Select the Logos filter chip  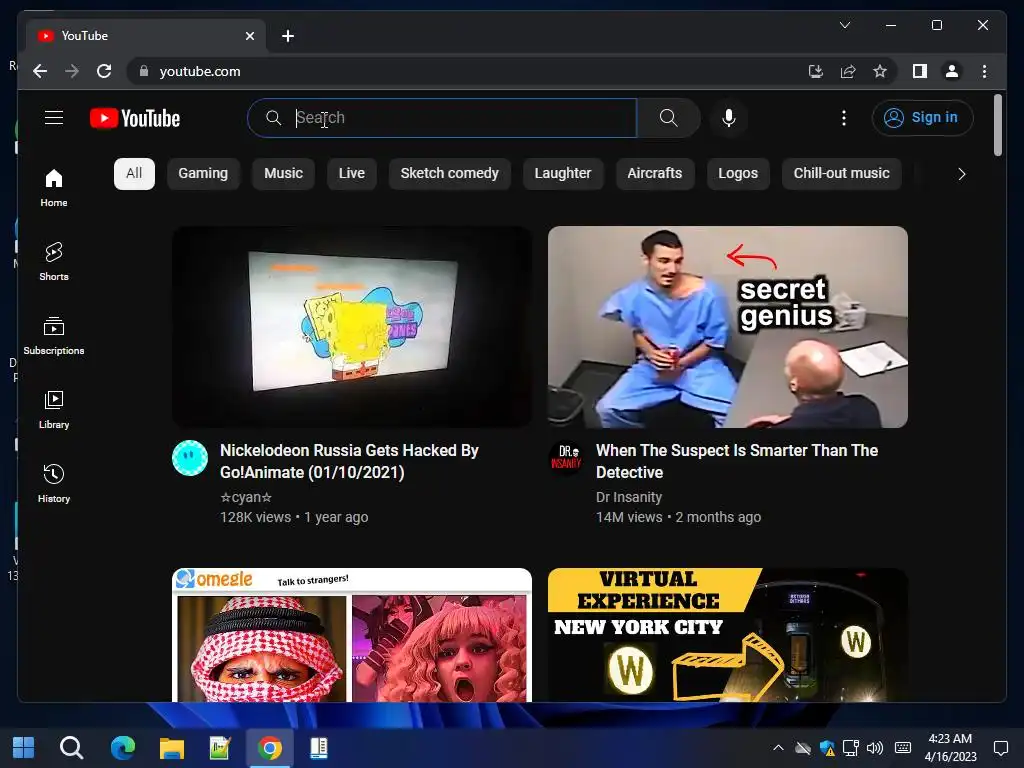tap(738, 174)
